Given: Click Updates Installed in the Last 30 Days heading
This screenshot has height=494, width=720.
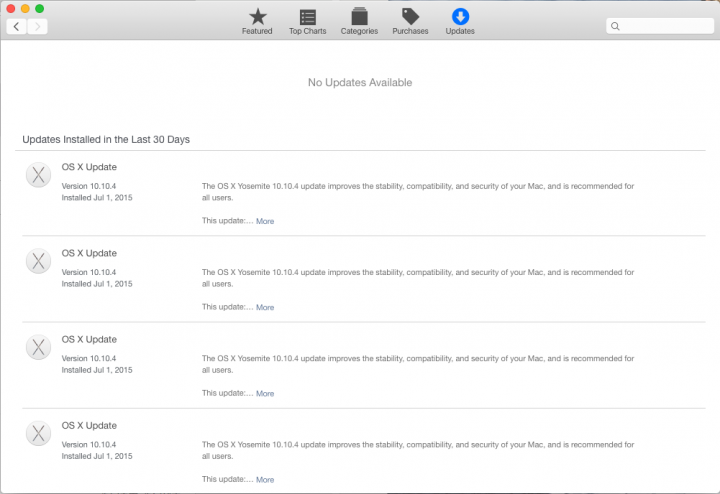Looking at the screenshot, I should point(106,140).
